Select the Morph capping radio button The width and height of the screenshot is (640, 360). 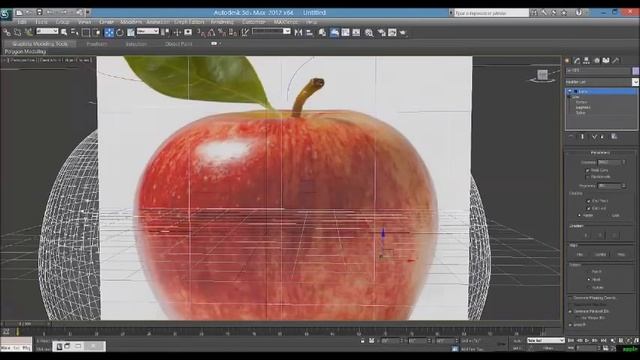(579, 215)
